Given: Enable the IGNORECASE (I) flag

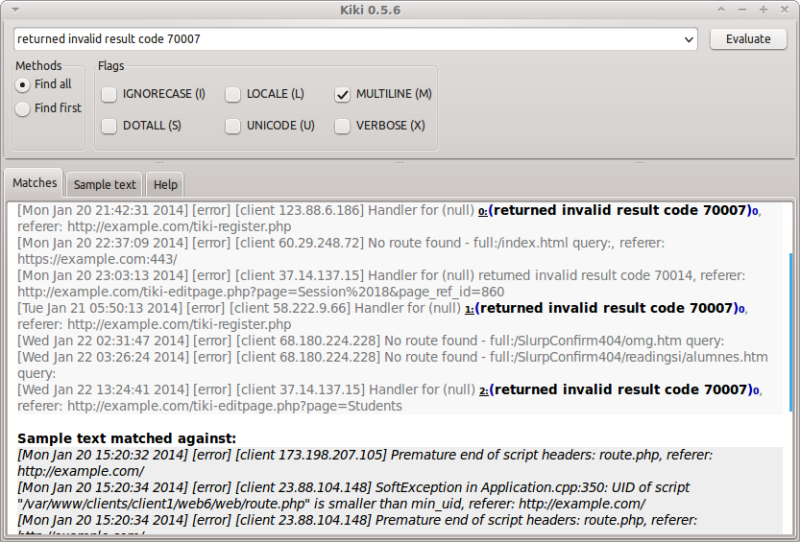Looking at the screenshot, I should tap(109, 94).
